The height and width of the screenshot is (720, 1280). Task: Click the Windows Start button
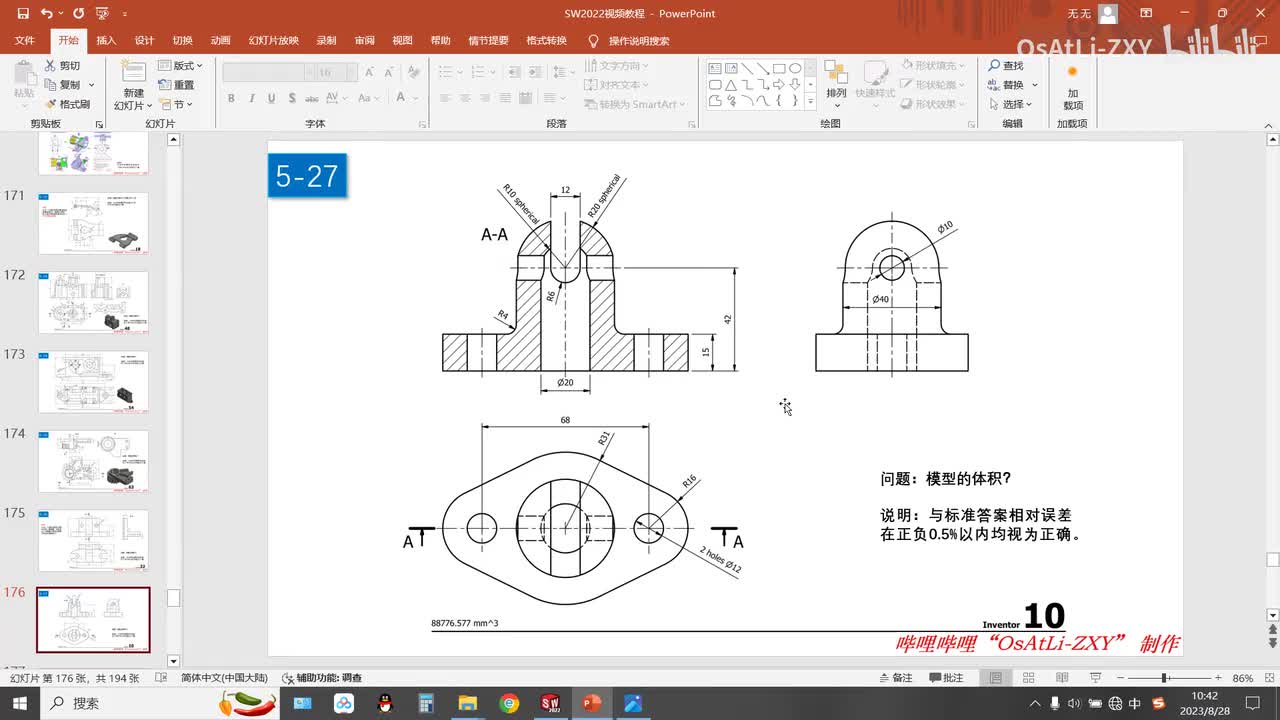tap(21, 703)
